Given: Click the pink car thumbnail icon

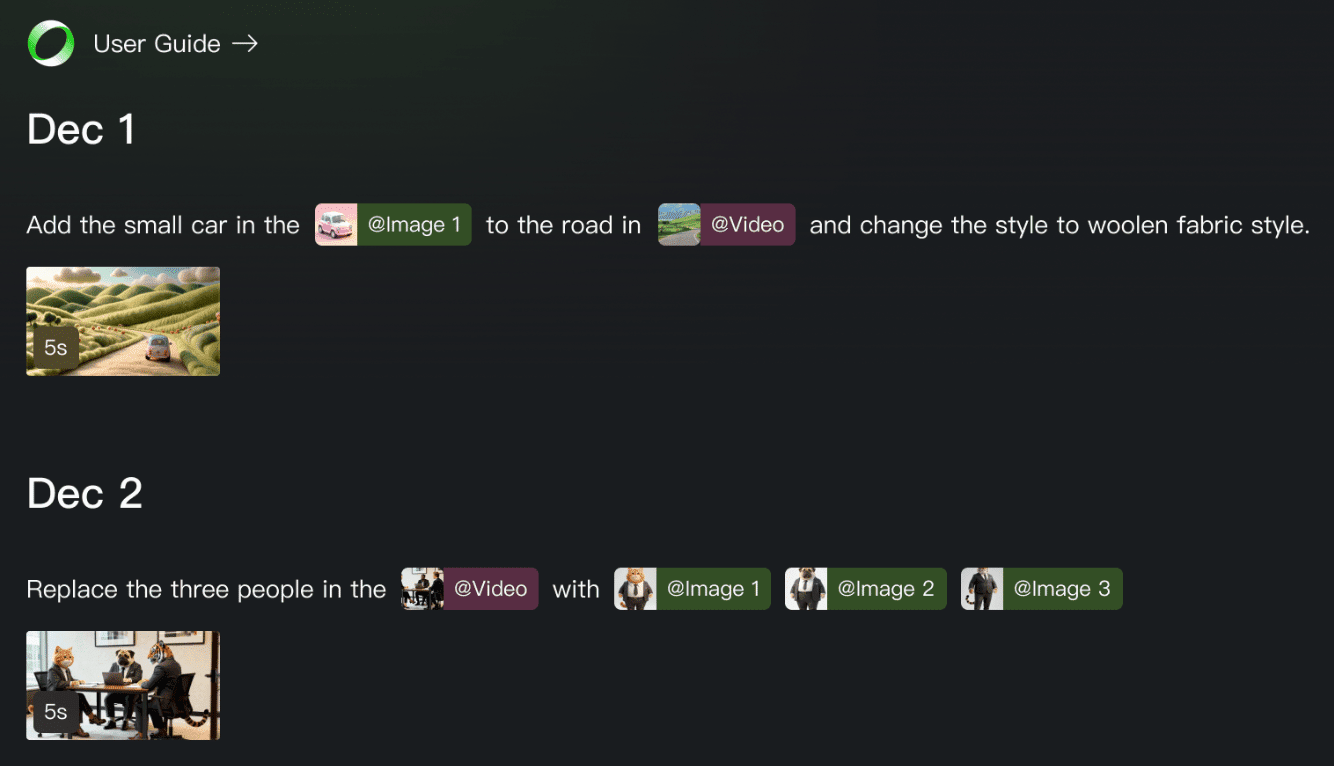Looking at the screenshot, I should coord(336,225).
